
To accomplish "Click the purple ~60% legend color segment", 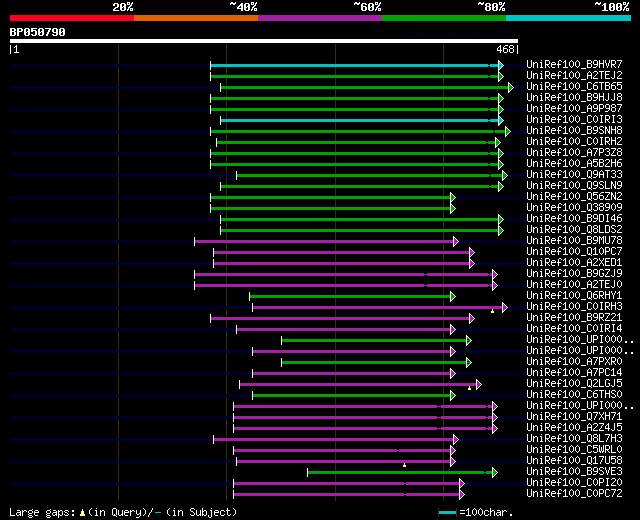I will coord(320,18).
